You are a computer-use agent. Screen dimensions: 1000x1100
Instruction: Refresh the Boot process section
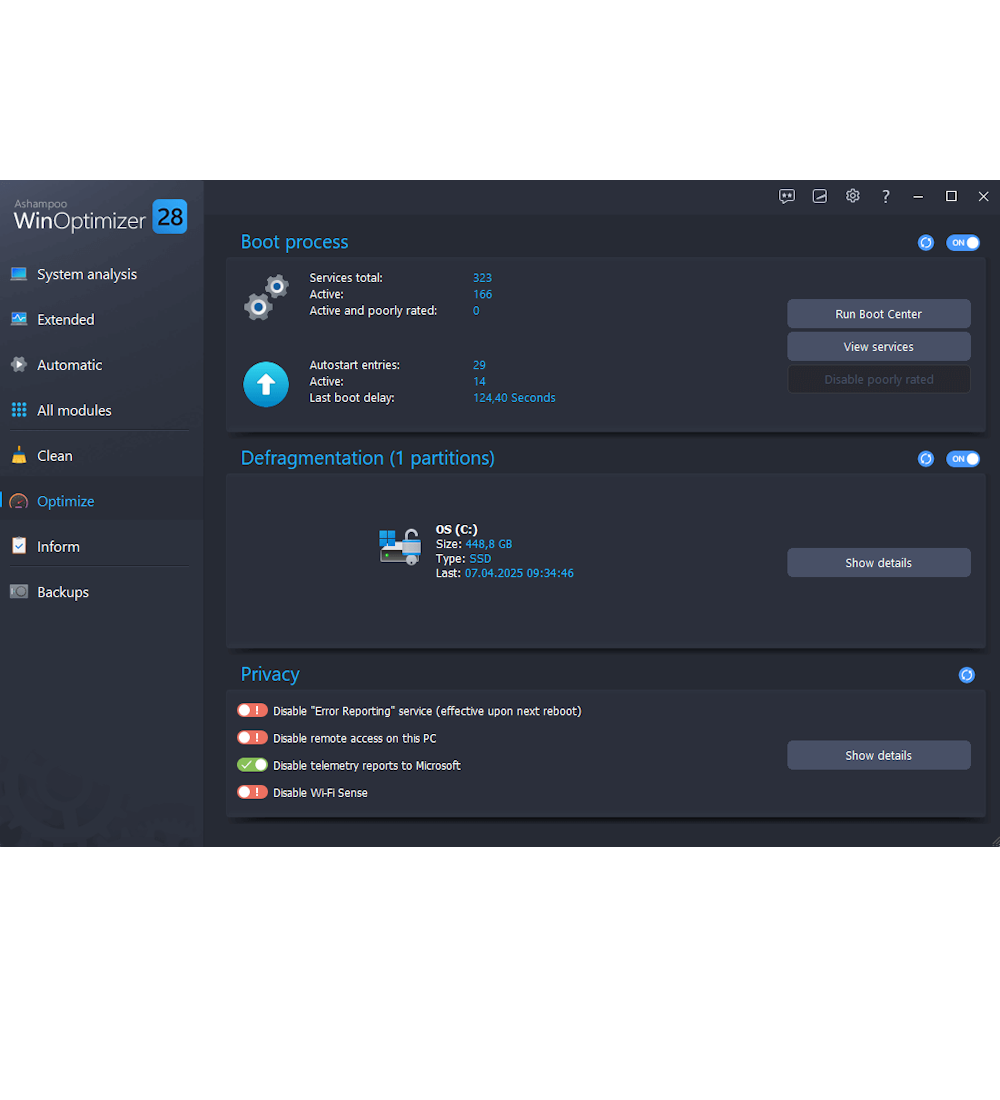coord(926,243)
